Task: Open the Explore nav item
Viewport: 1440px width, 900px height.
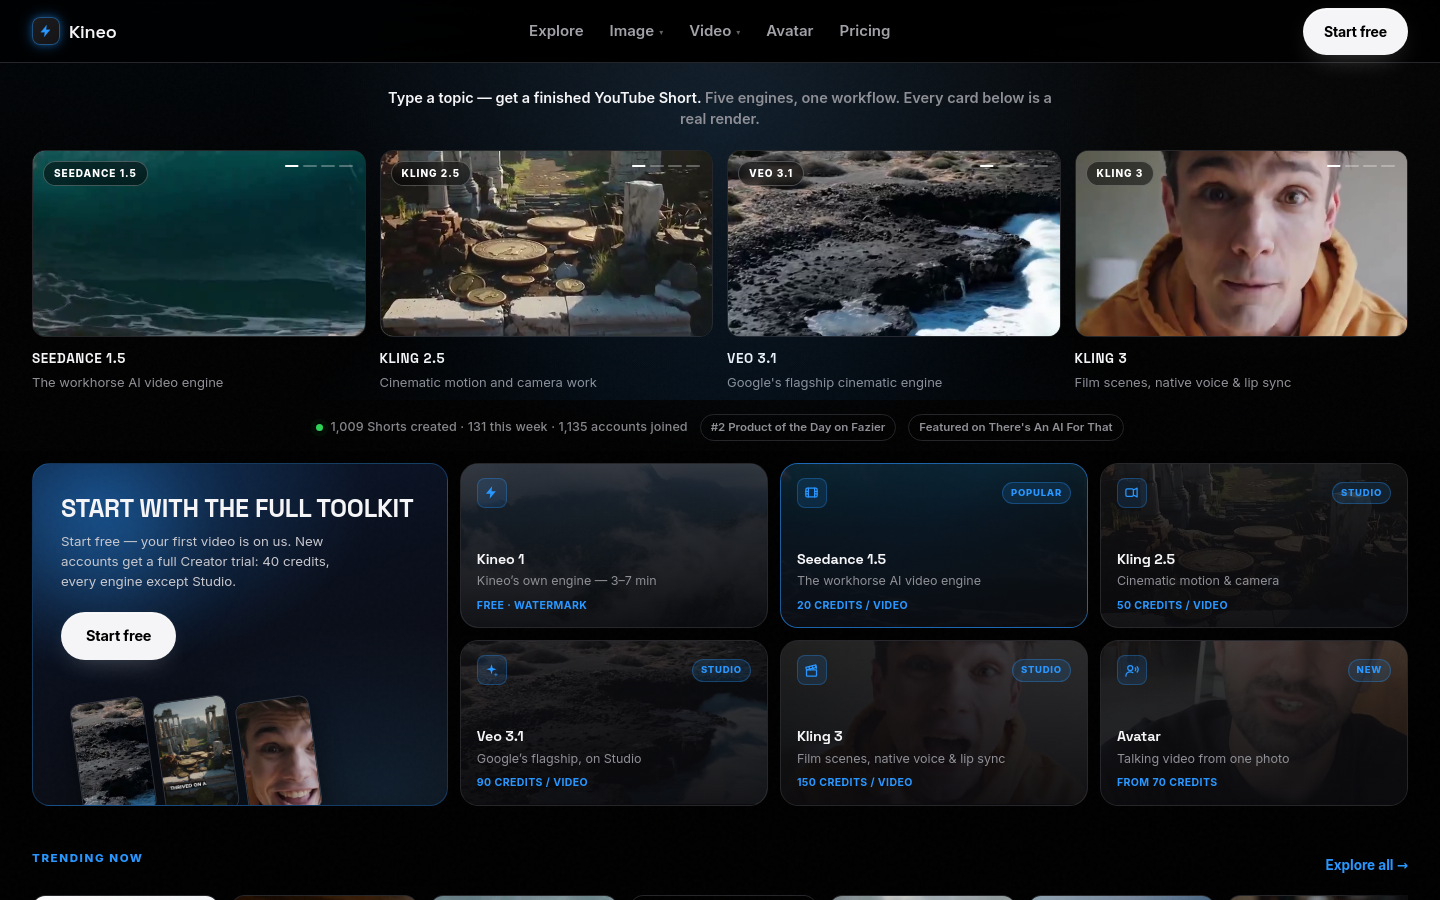Action: click(556, 31)
